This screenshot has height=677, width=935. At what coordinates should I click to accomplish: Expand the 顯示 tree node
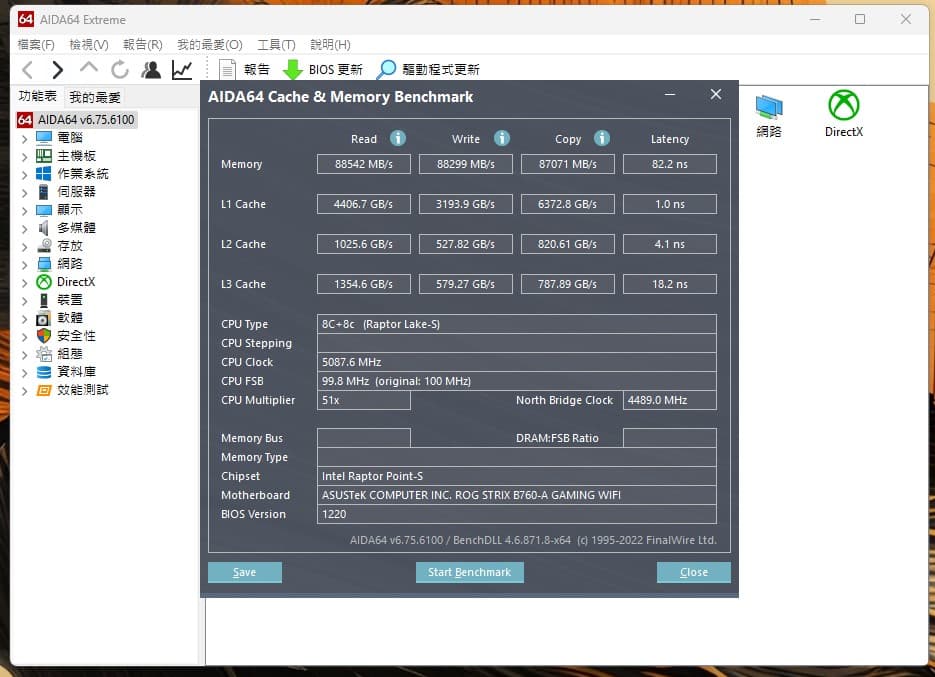tap(24, 211)
